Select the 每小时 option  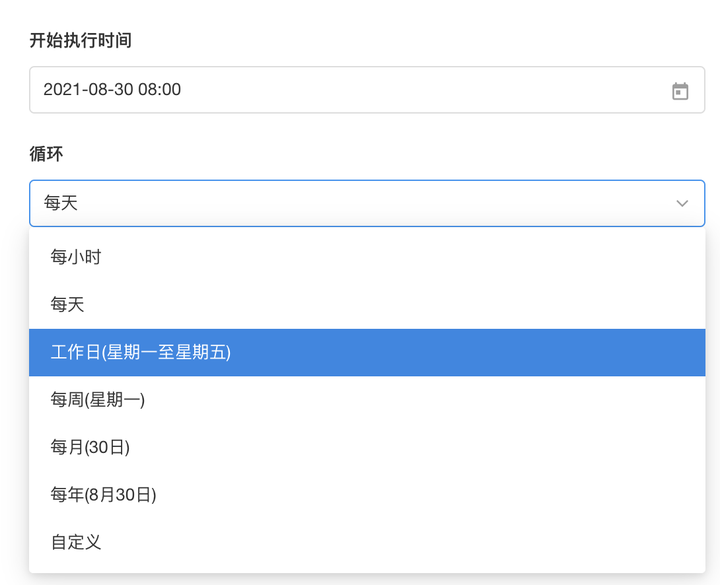[76, 257]
